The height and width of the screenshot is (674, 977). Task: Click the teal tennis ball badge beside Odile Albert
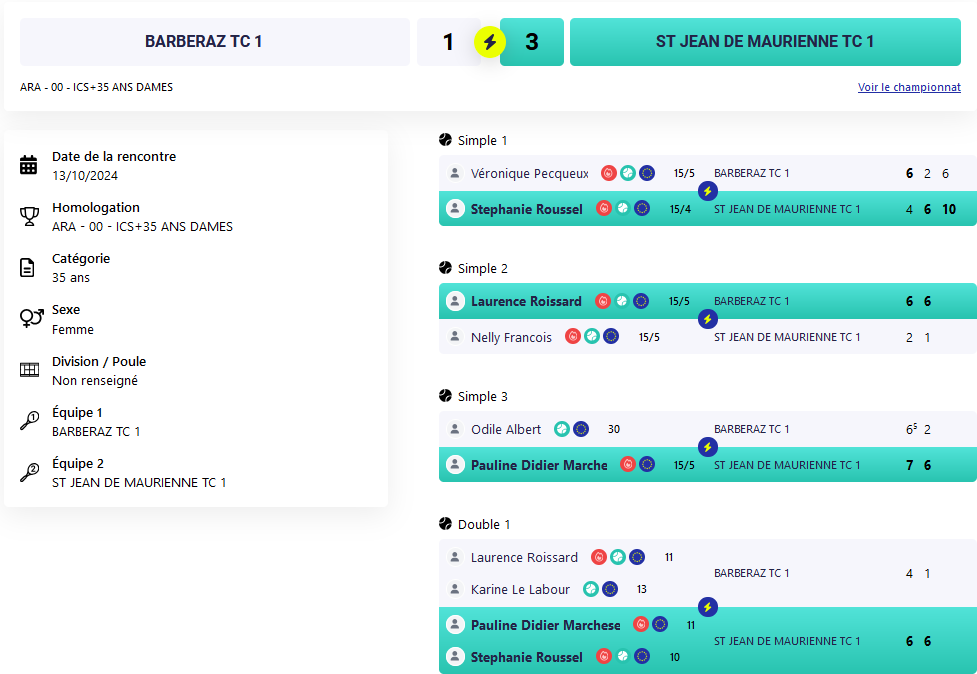tap(561, 429)
